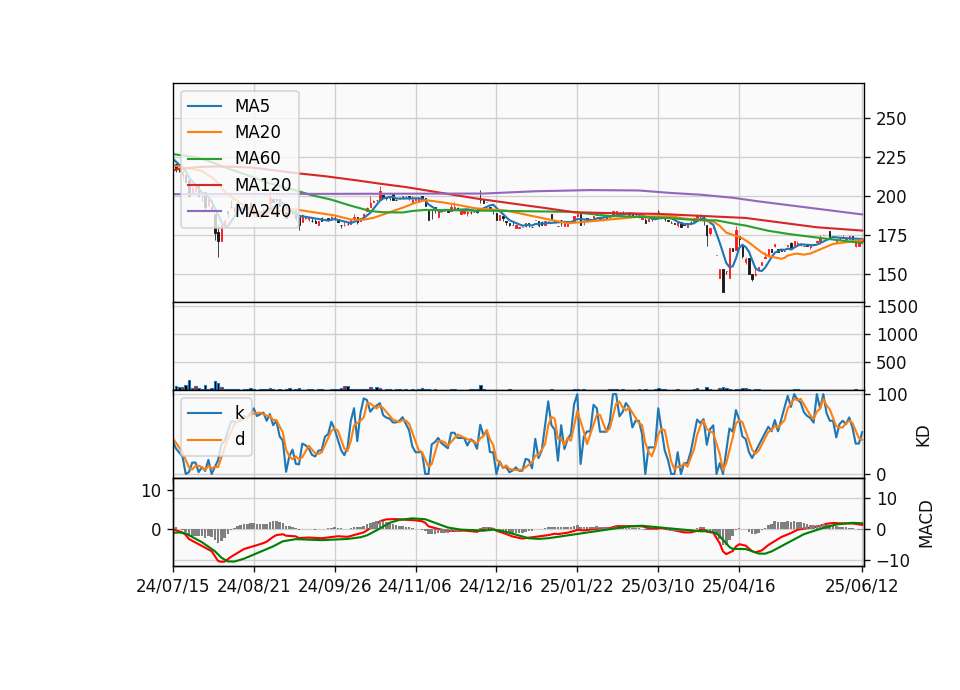960x690 pixels.
Task: Click the 225 price axis tick
Action: tap(891, 158)
